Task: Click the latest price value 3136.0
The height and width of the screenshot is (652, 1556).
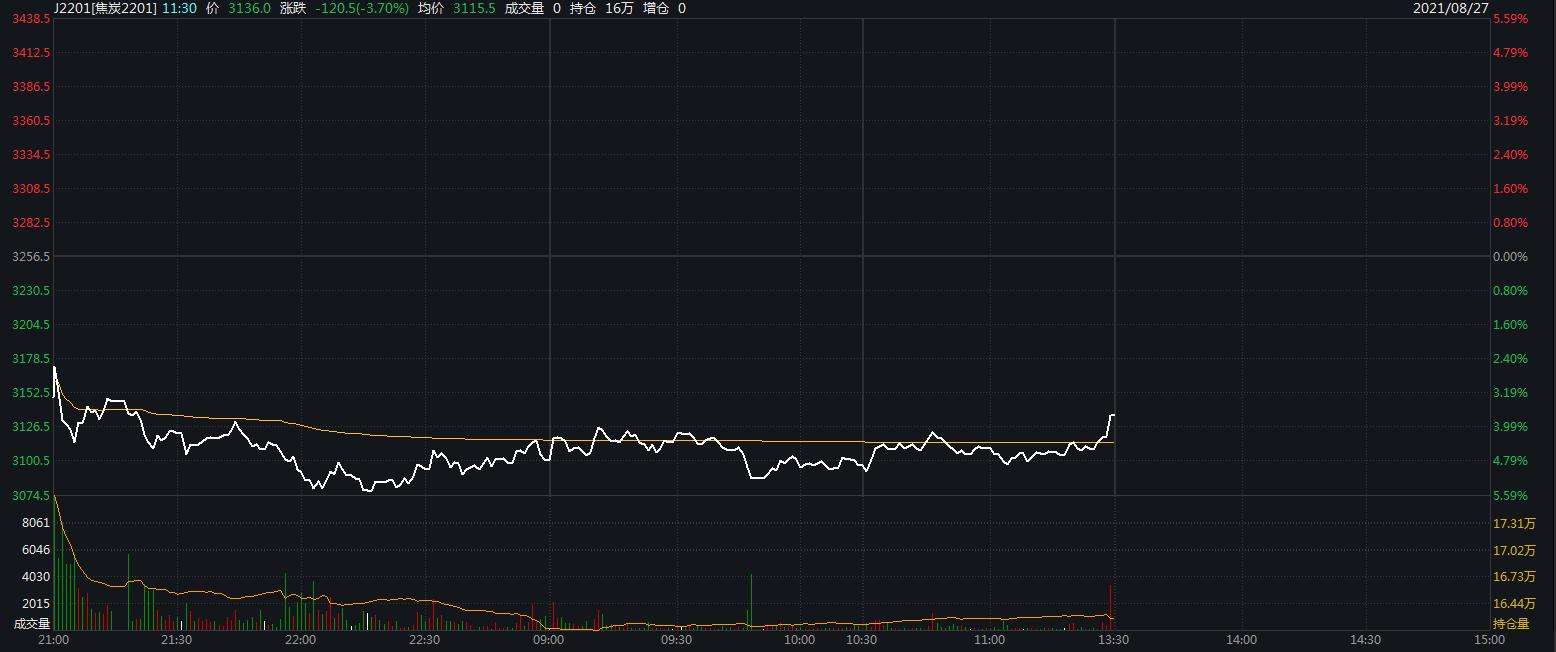Action: [x=249, y=8]
